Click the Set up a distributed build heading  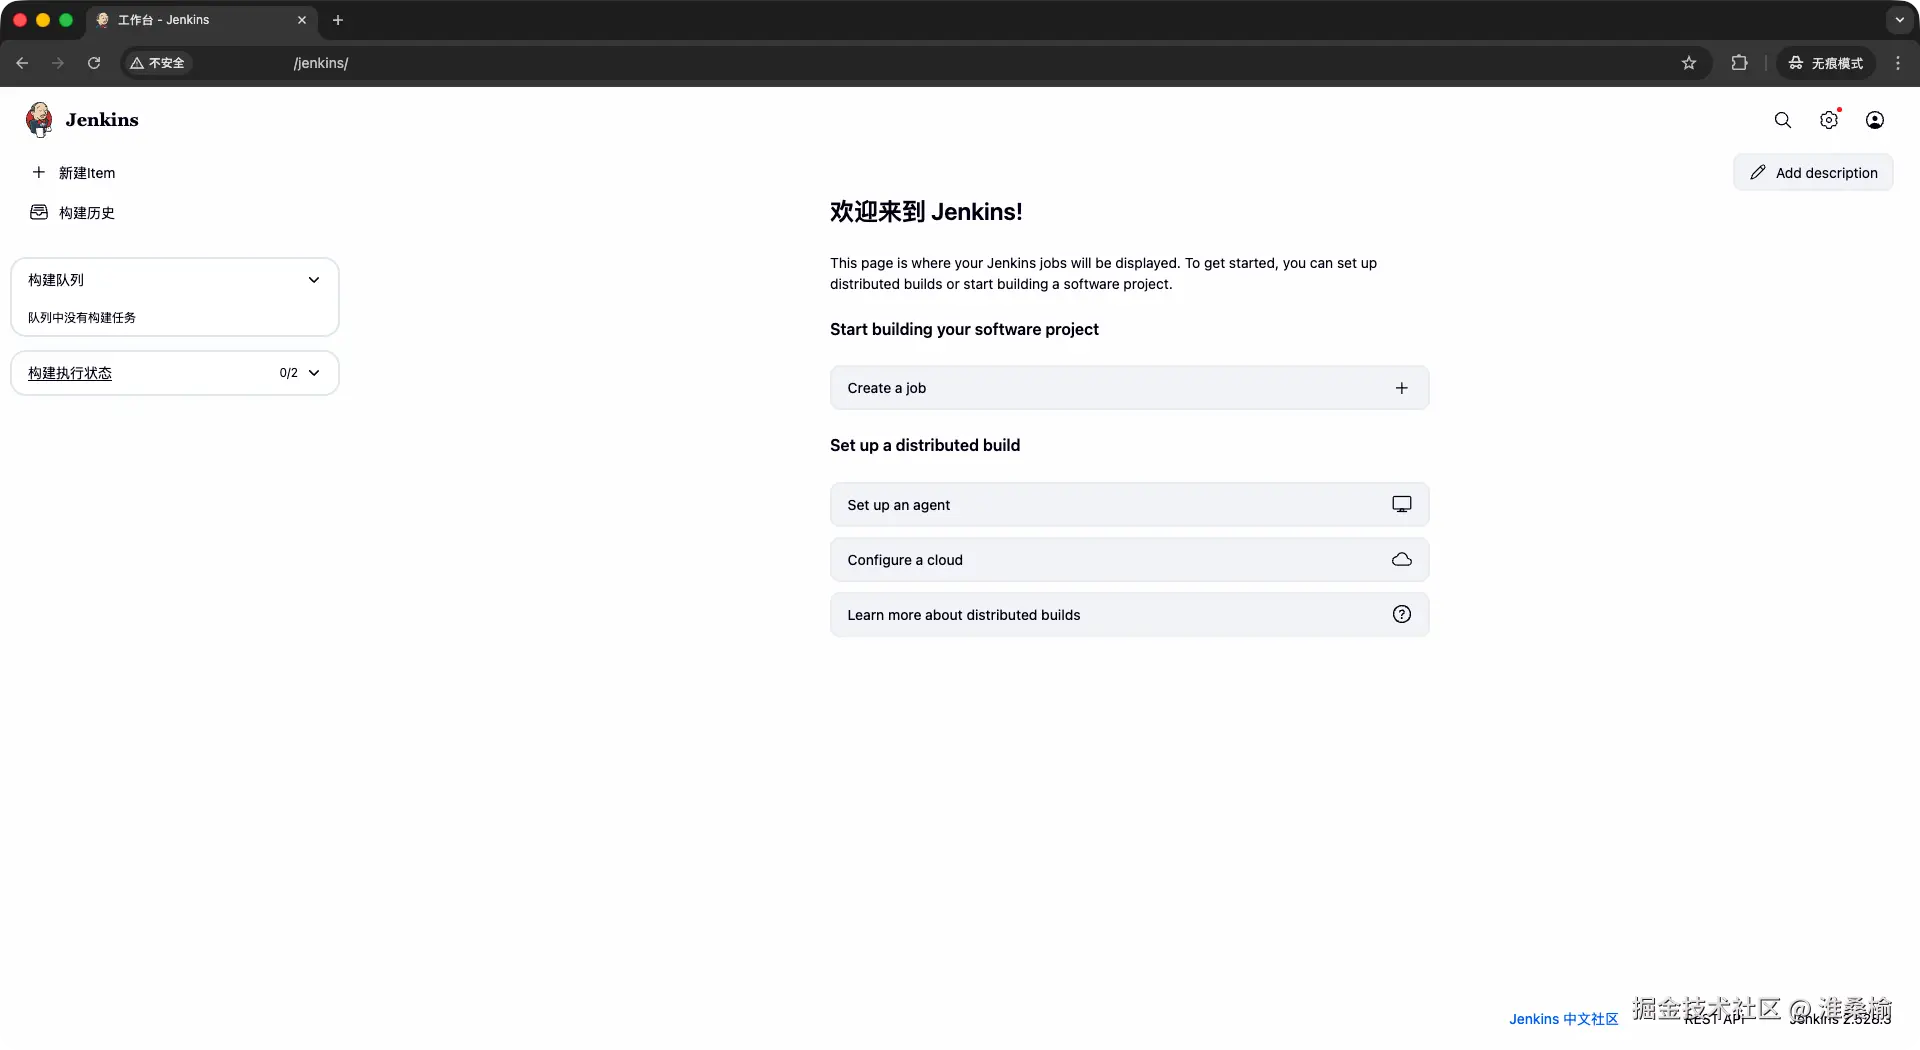tap(925, 445)
